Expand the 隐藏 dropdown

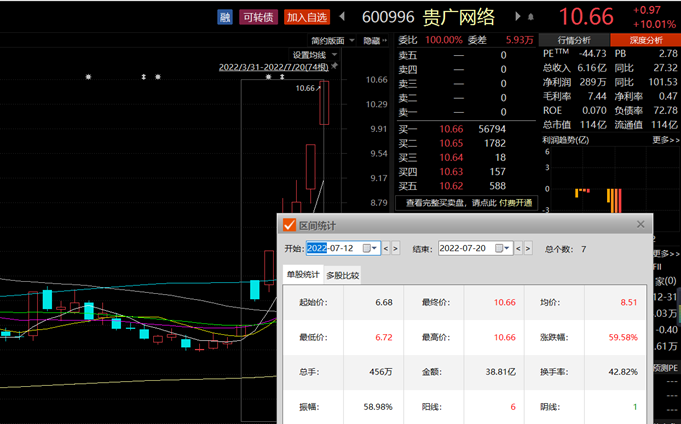point(374,40)
